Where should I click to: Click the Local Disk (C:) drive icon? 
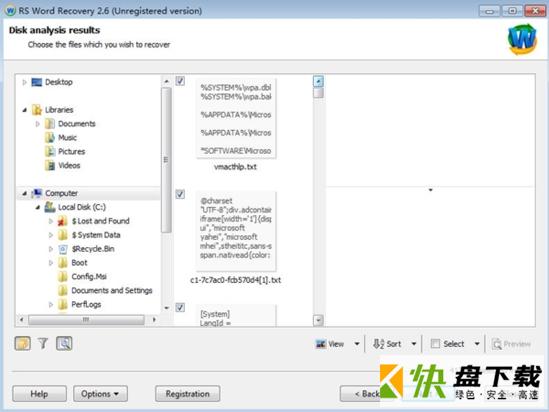(50, 207)
